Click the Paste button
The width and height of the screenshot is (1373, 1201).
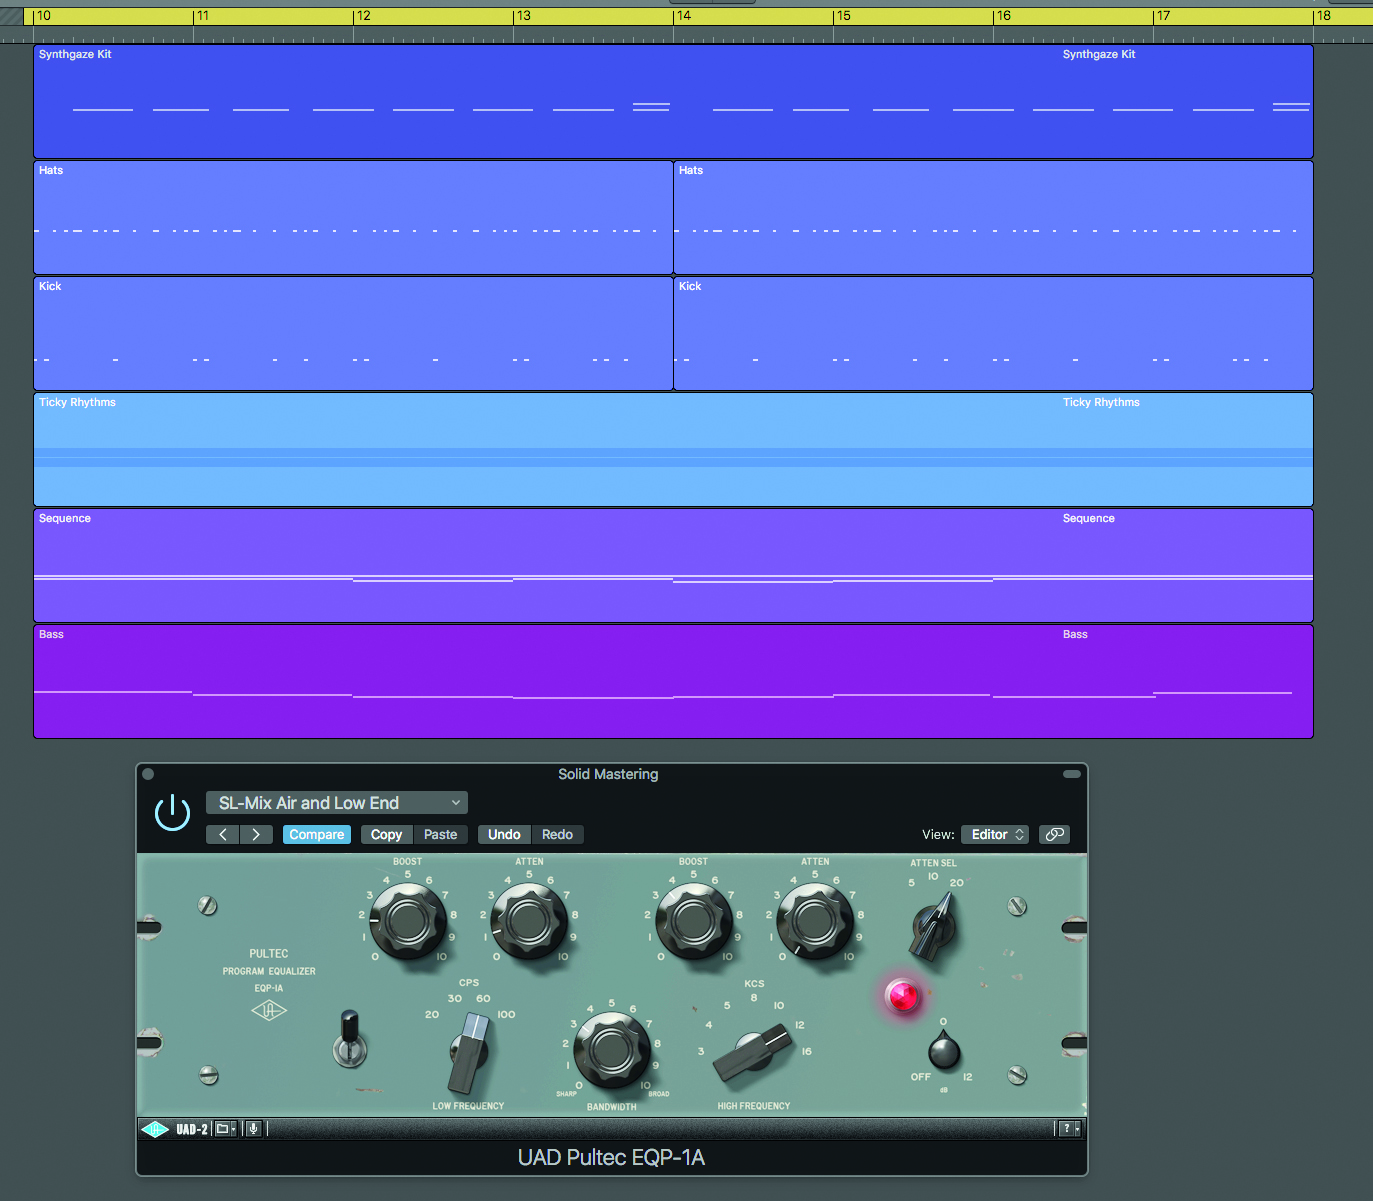[440, 834]
